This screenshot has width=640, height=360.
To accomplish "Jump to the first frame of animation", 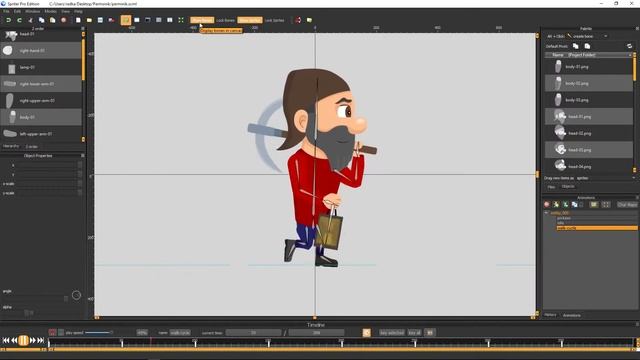I will [x=6, y=340].
